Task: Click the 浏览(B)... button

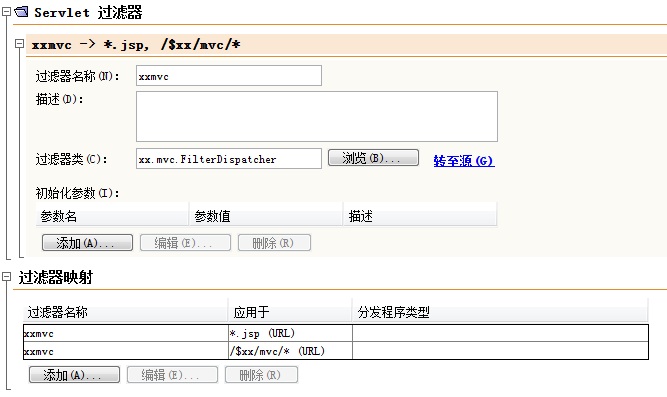Action: tap(373, 158)
